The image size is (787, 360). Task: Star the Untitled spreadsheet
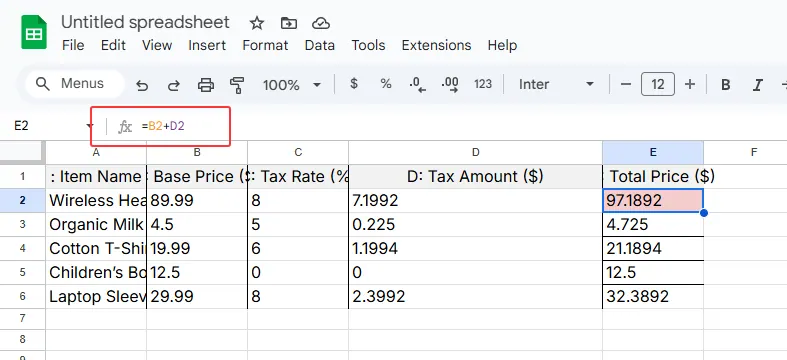[x=257, y=23]
